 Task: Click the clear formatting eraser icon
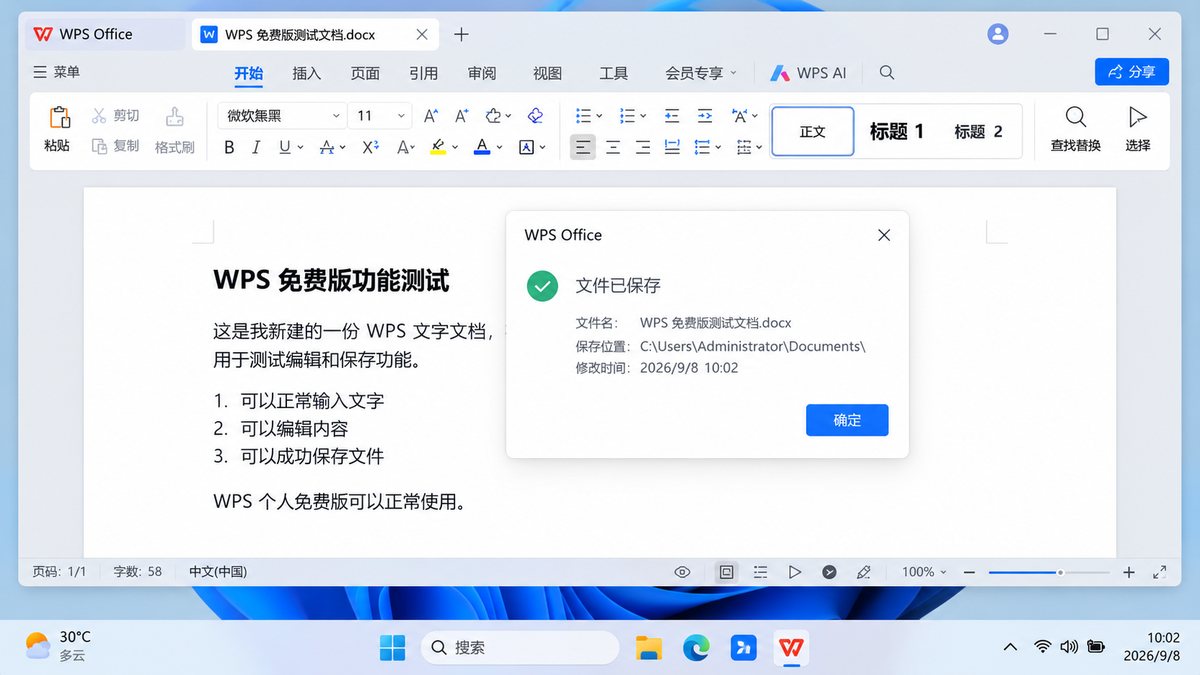[535, 116]
